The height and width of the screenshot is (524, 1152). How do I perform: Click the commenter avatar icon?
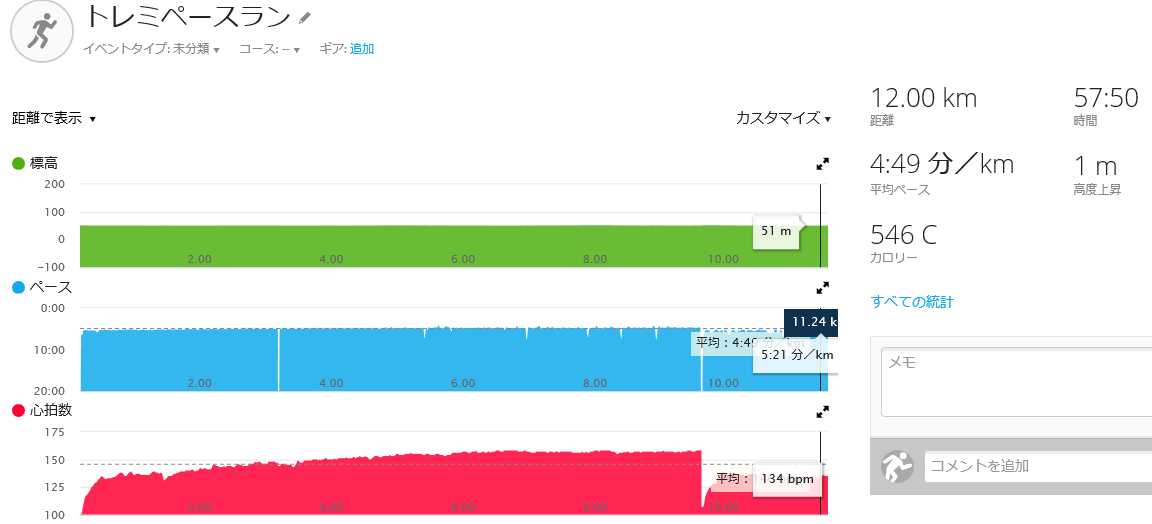point(897,466)
